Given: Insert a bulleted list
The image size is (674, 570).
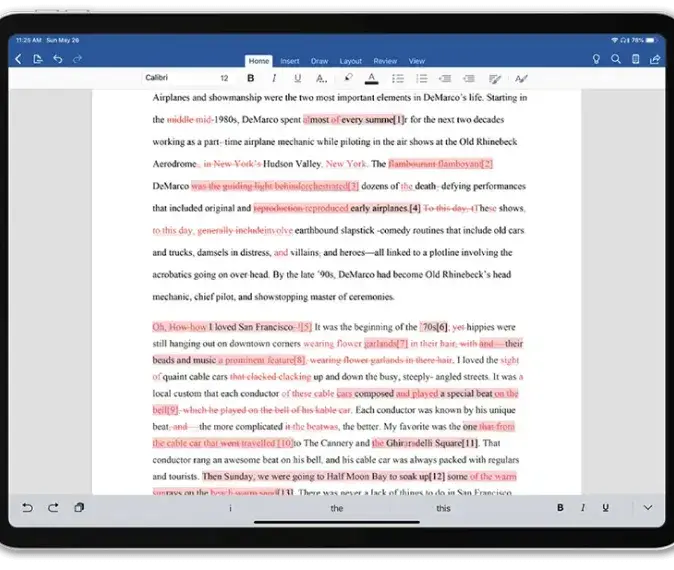Looking at the screenshot, I should click(398, 78).
